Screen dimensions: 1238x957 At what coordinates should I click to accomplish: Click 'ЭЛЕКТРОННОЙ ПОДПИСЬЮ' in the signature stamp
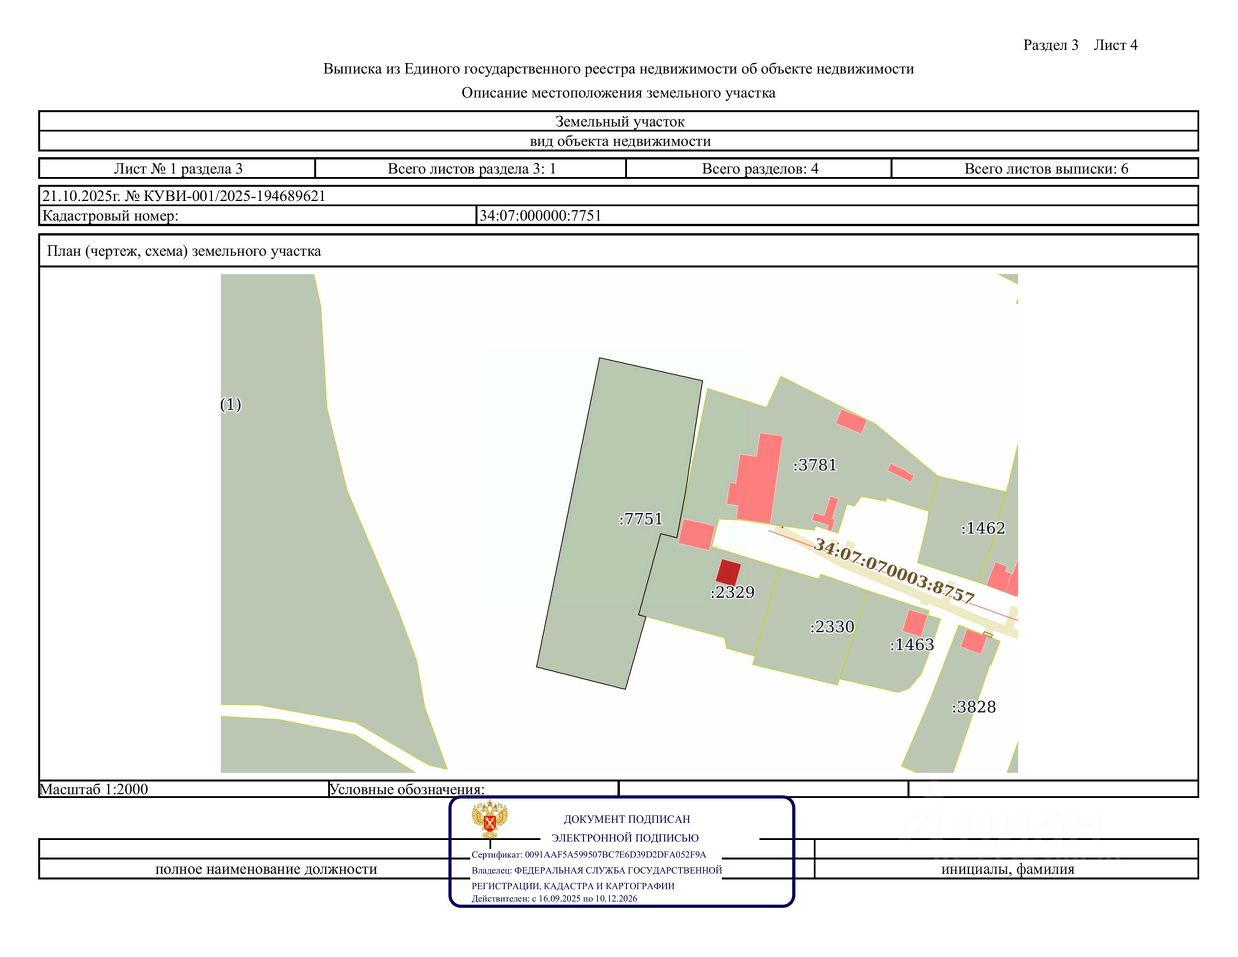click(x=625, y=838)
